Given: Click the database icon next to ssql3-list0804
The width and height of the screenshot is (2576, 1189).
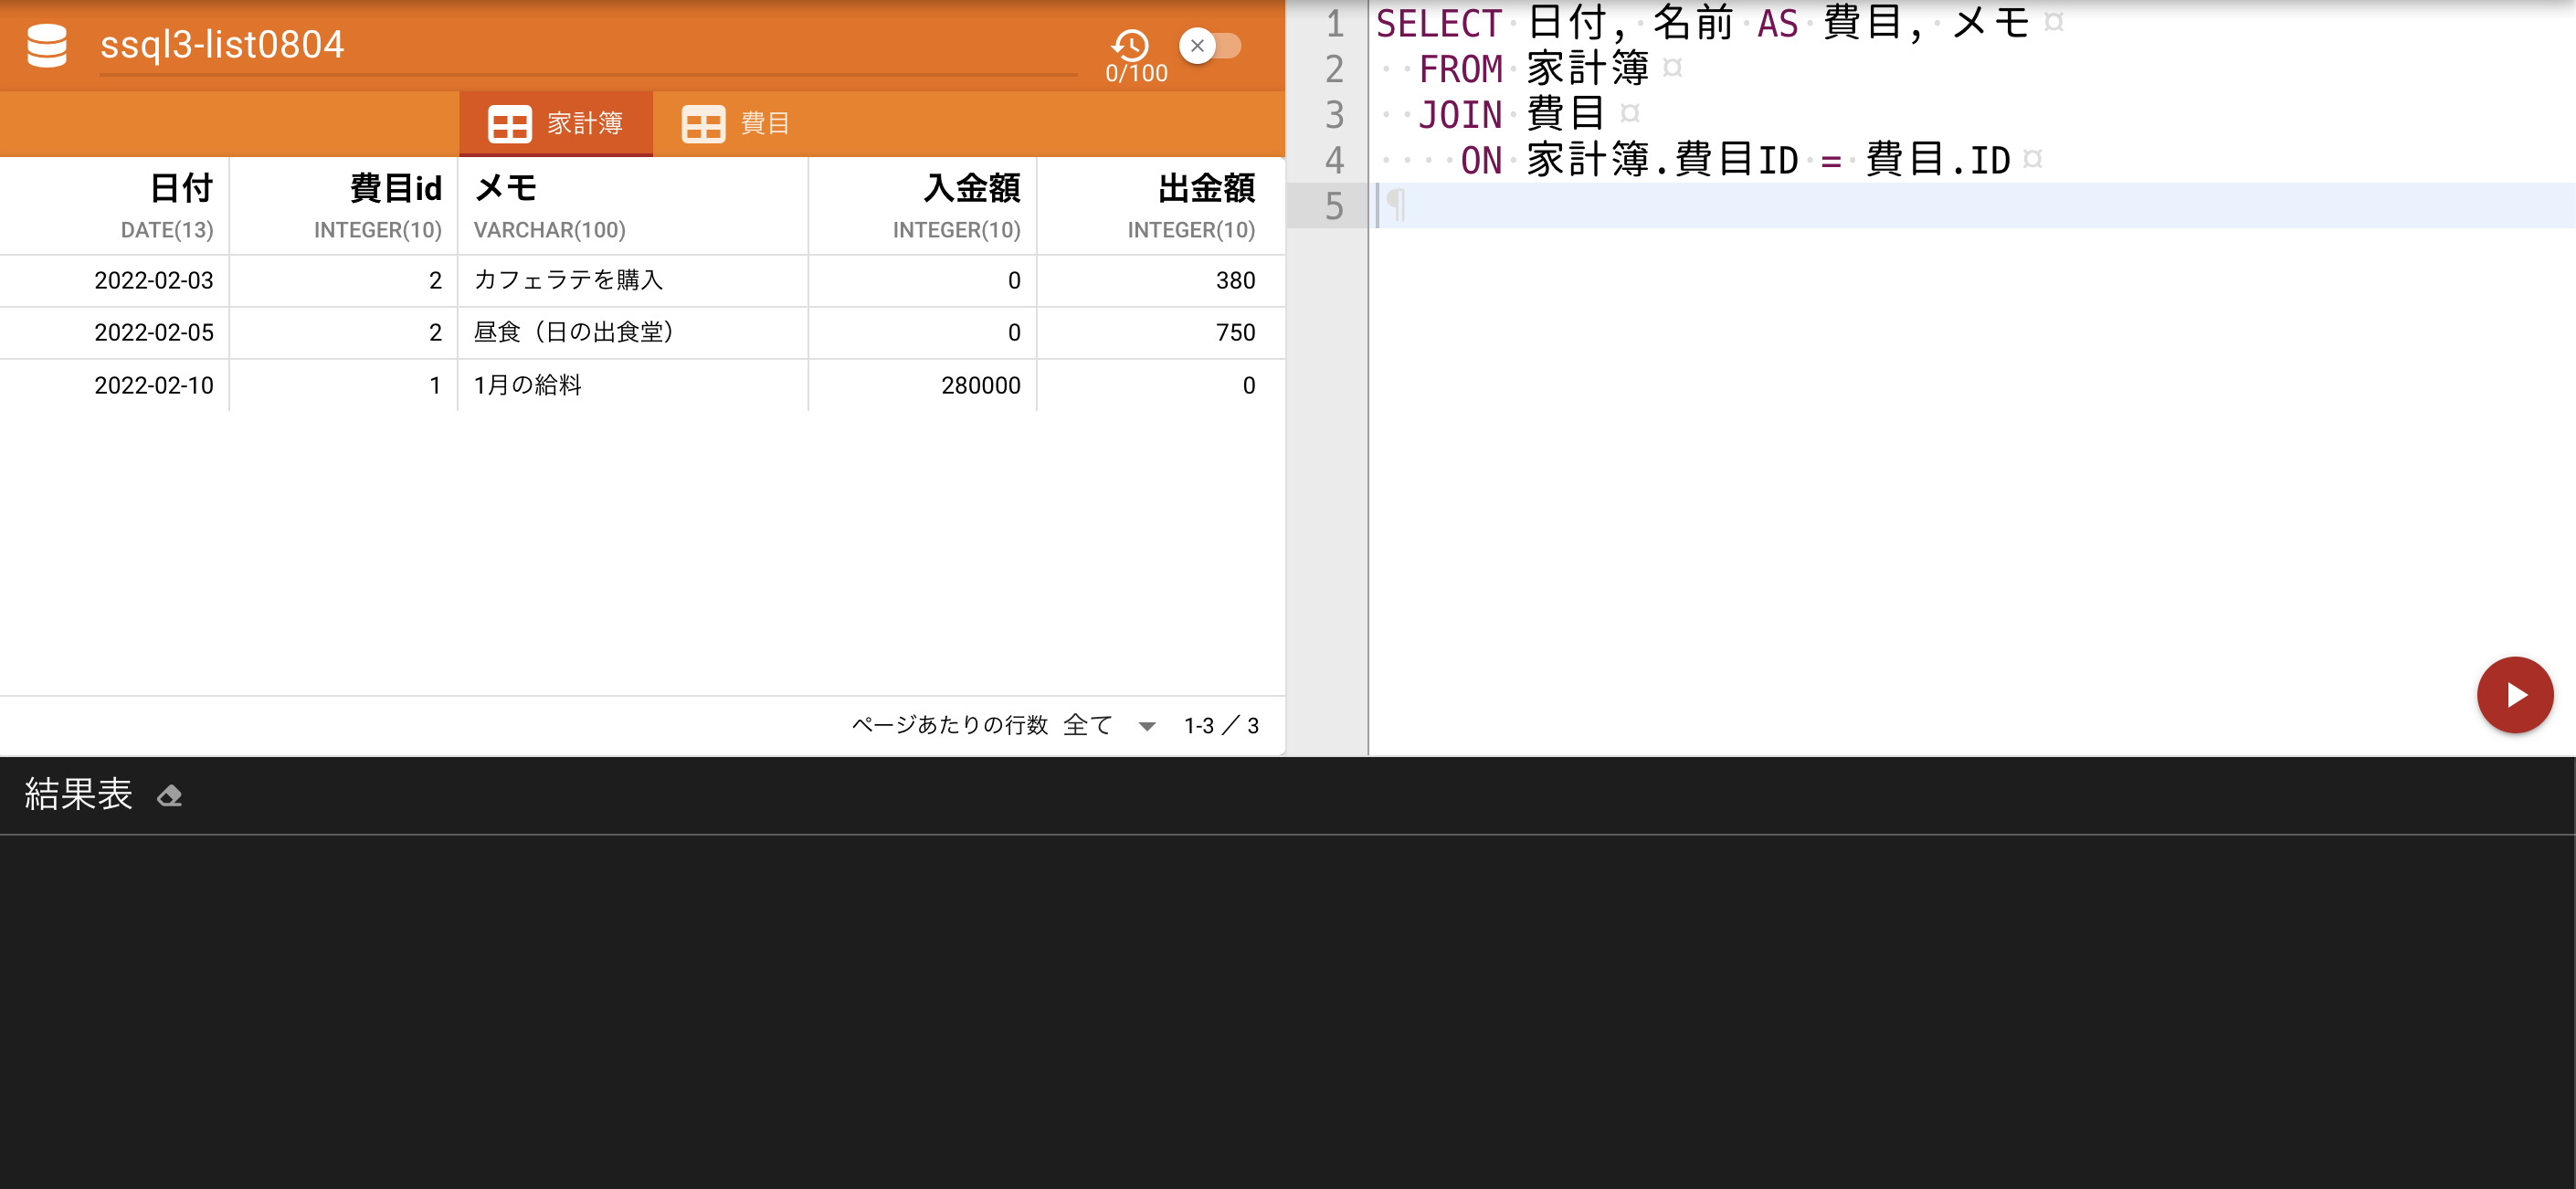Looking at the screenshot, I should [46, 44].
